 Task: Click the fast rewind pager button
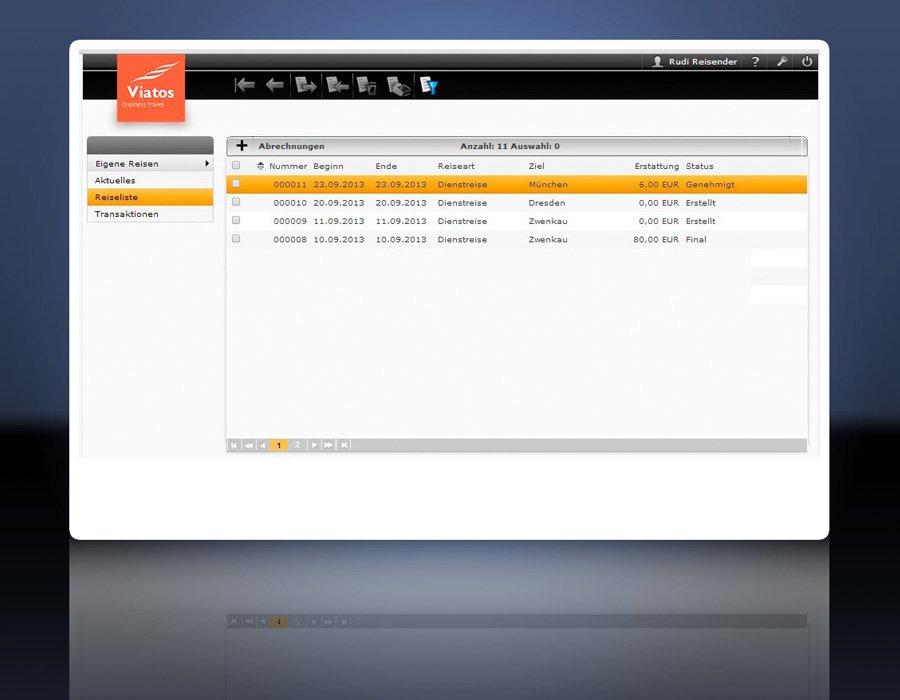249,445
